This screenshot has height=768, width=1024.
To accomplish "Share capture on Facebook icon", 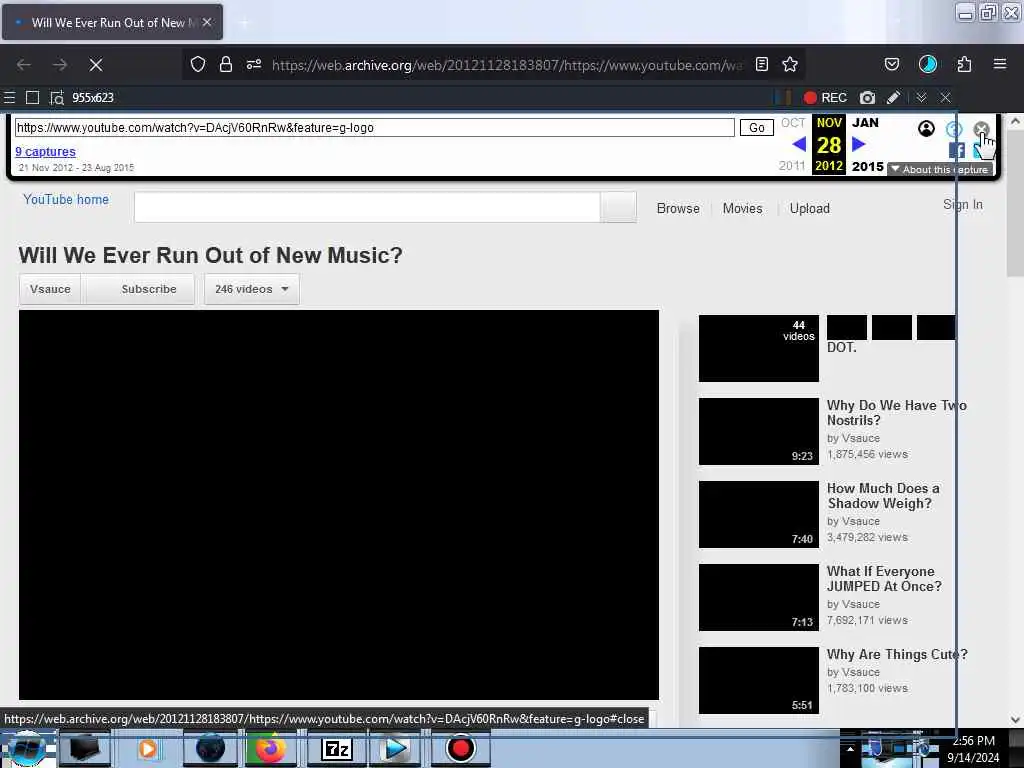I will (957, 151).
